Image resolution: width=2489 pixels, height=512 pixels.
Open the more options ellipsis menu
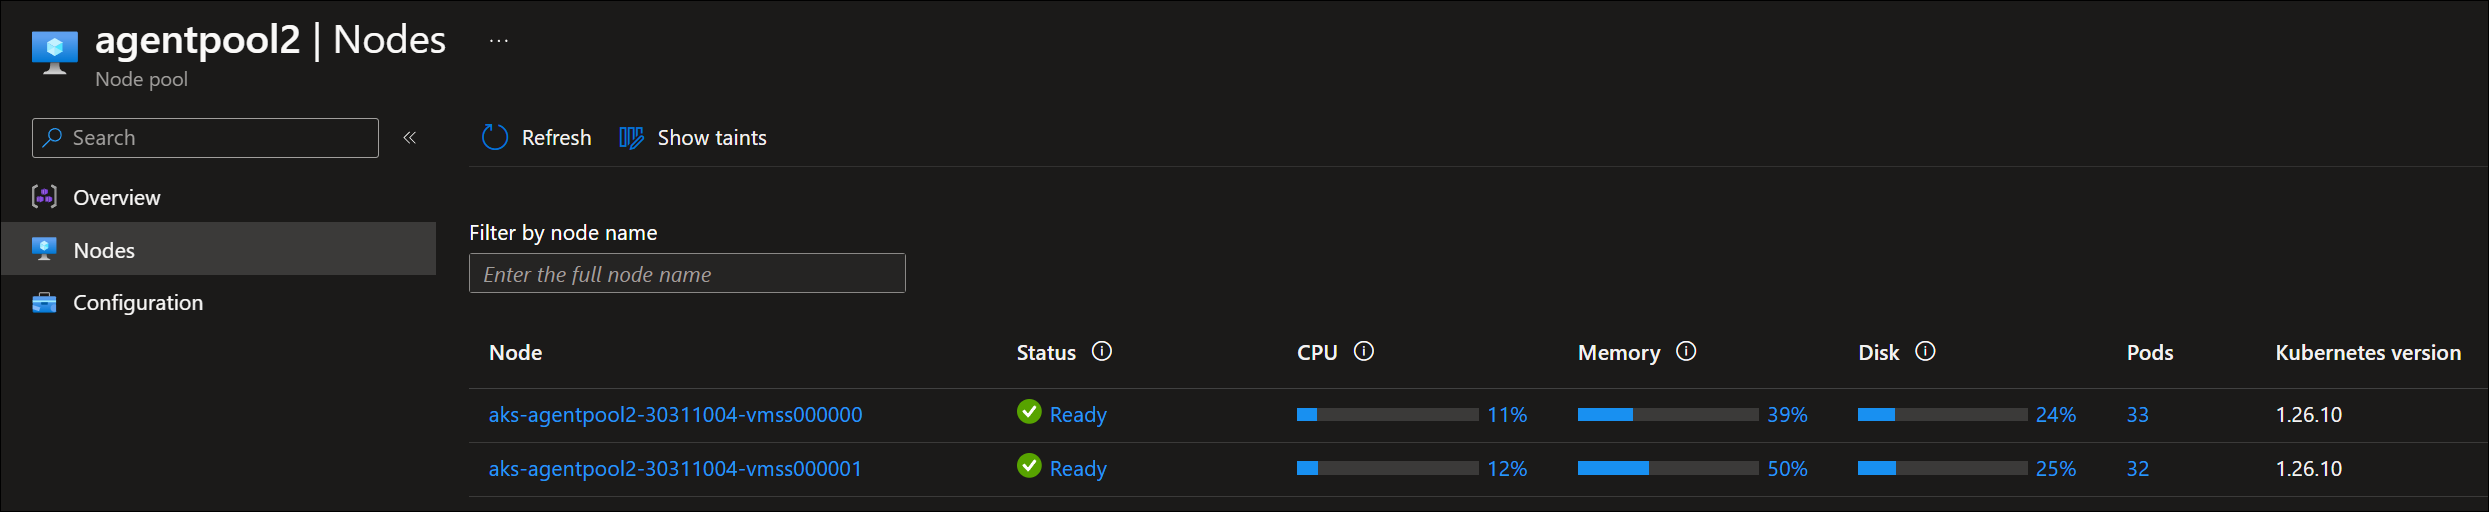(x=499, y=41)
